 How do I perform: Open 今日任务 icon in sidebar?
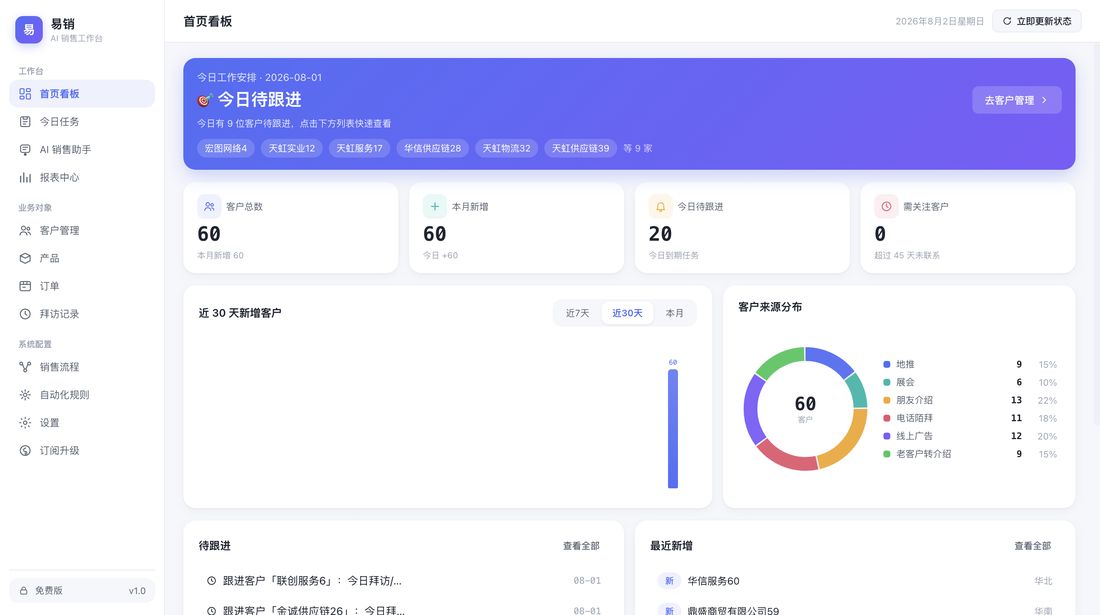click(25, 121)
